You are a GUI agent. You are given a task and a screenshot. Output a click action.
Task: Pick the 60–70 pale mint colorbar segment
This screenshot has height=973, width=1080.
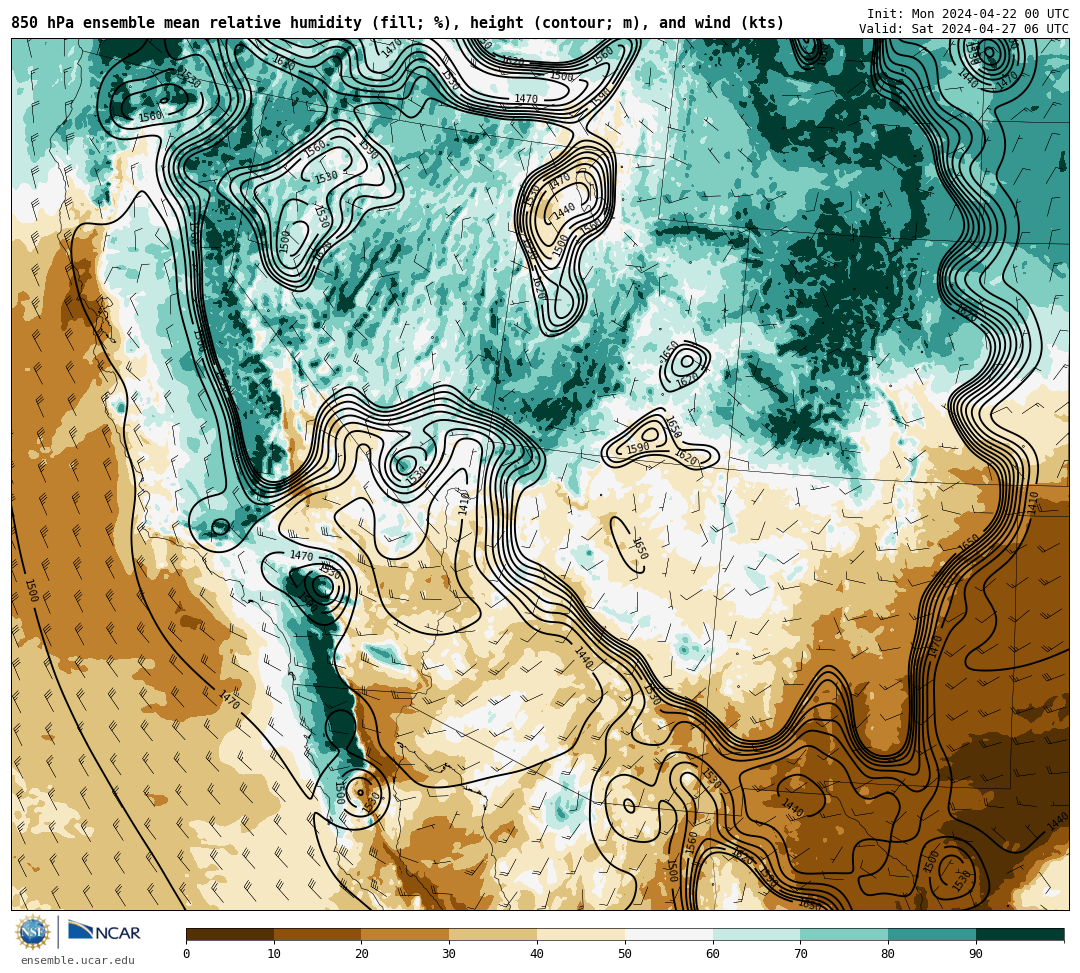[x=757, y=934]
